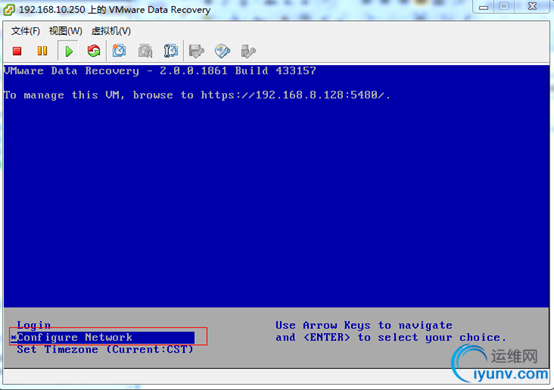The image size is (554, 390).
Task: Open the 文件(F) menu
Action: tap(25, 31)
